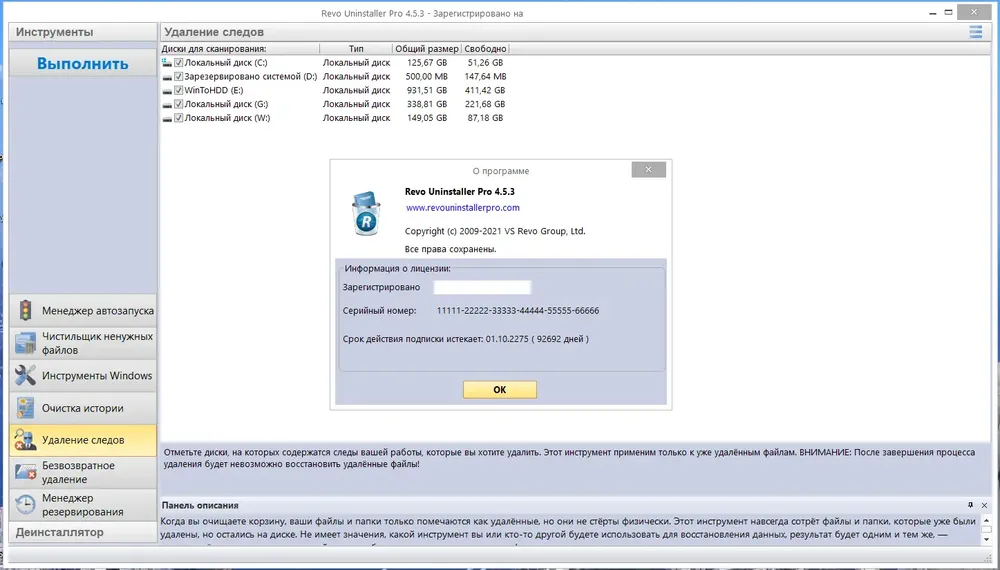Screen dimensions: 1000x570
Task: Uncheck the Локальный диск (W:) checkbox
Action: [179, 118]
